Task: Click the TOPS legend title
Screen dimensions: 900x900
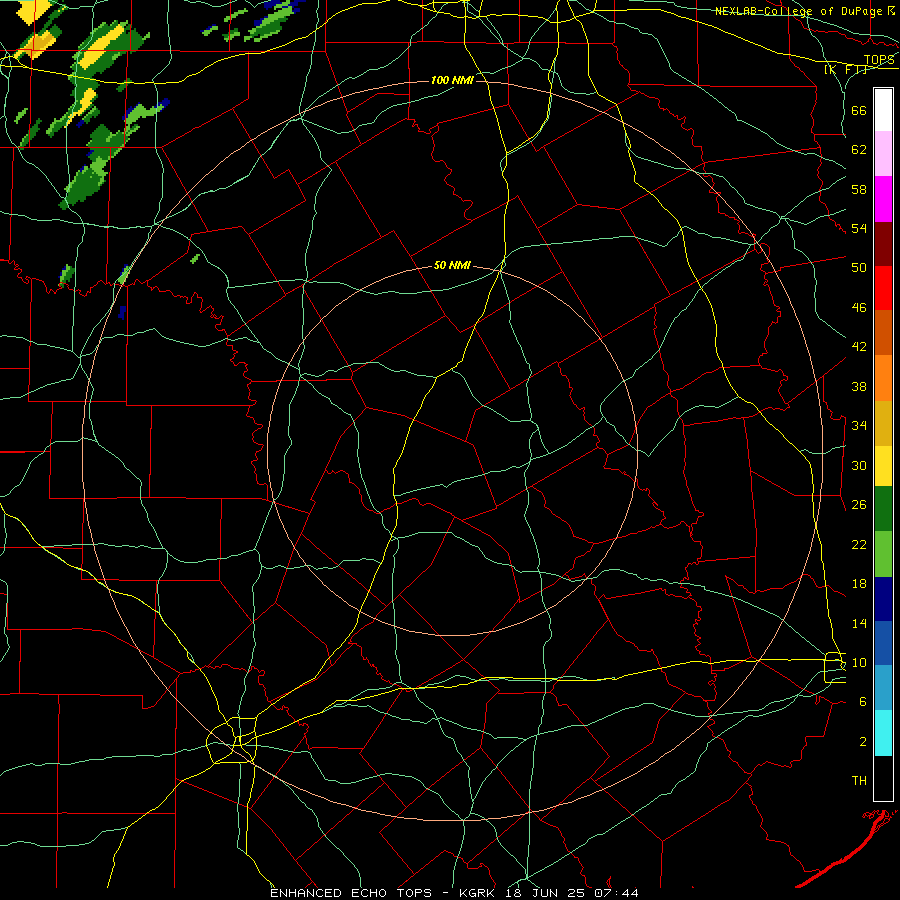Action: point(879,59)
